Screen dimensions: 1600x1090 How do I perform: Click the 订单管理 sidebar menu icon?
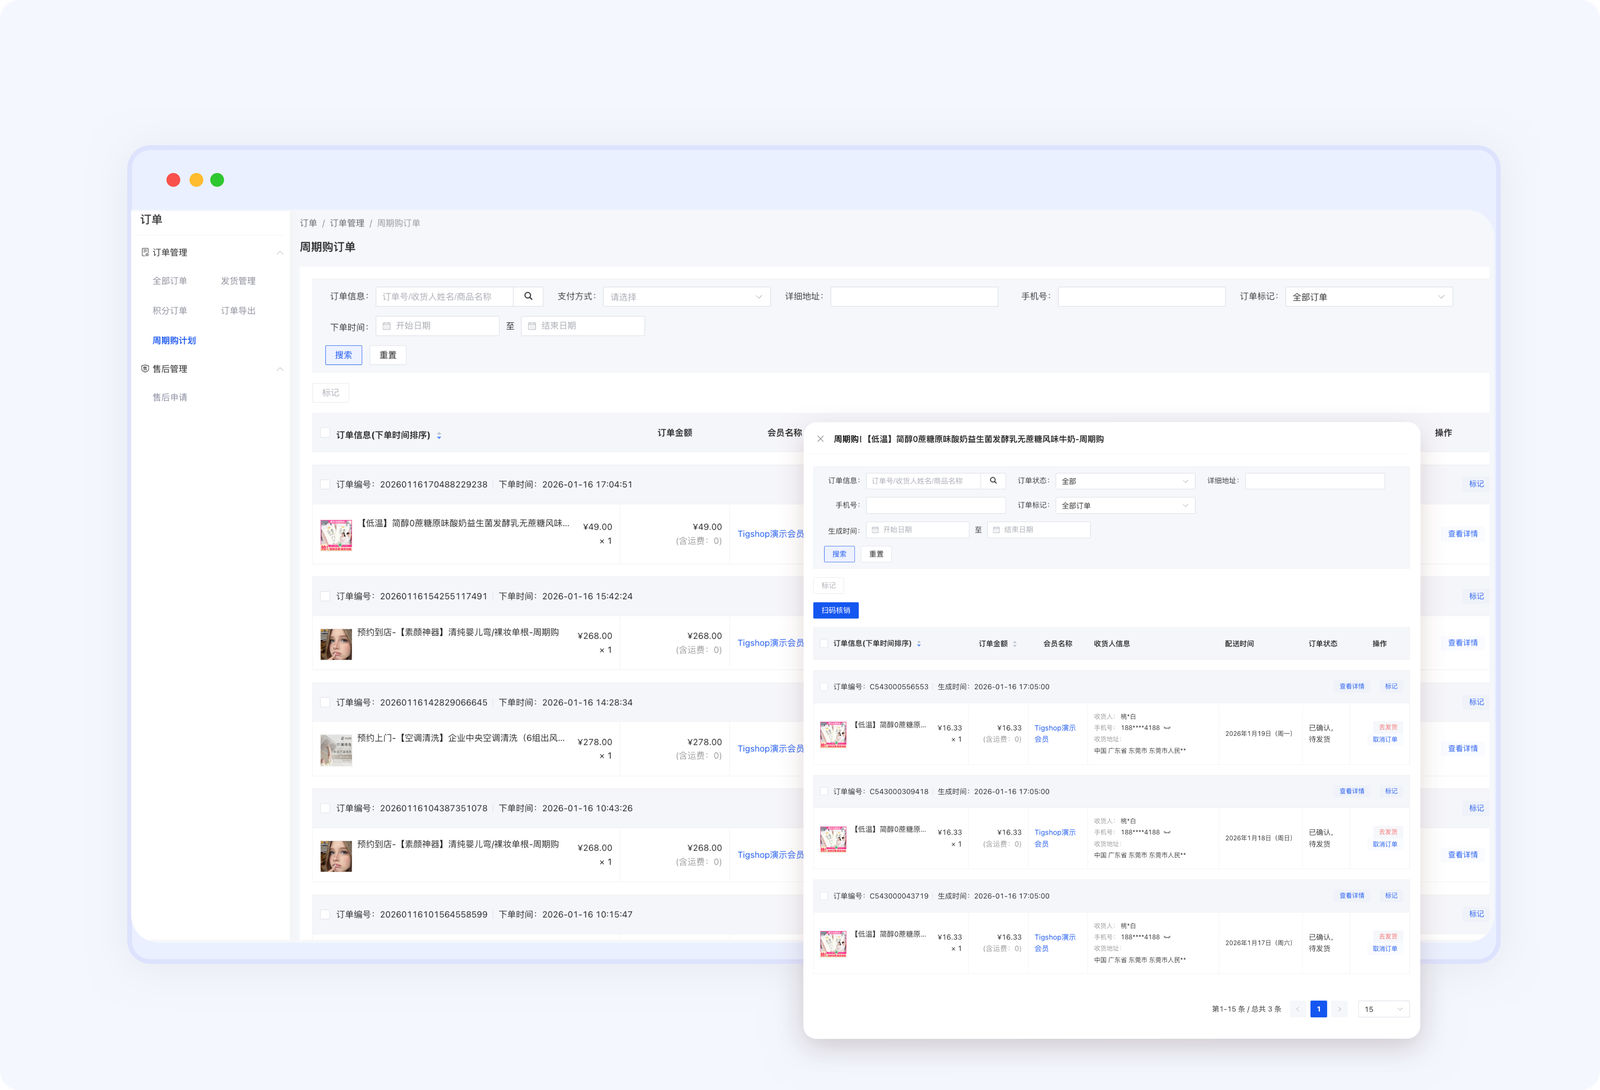click(x=145, y=252)
